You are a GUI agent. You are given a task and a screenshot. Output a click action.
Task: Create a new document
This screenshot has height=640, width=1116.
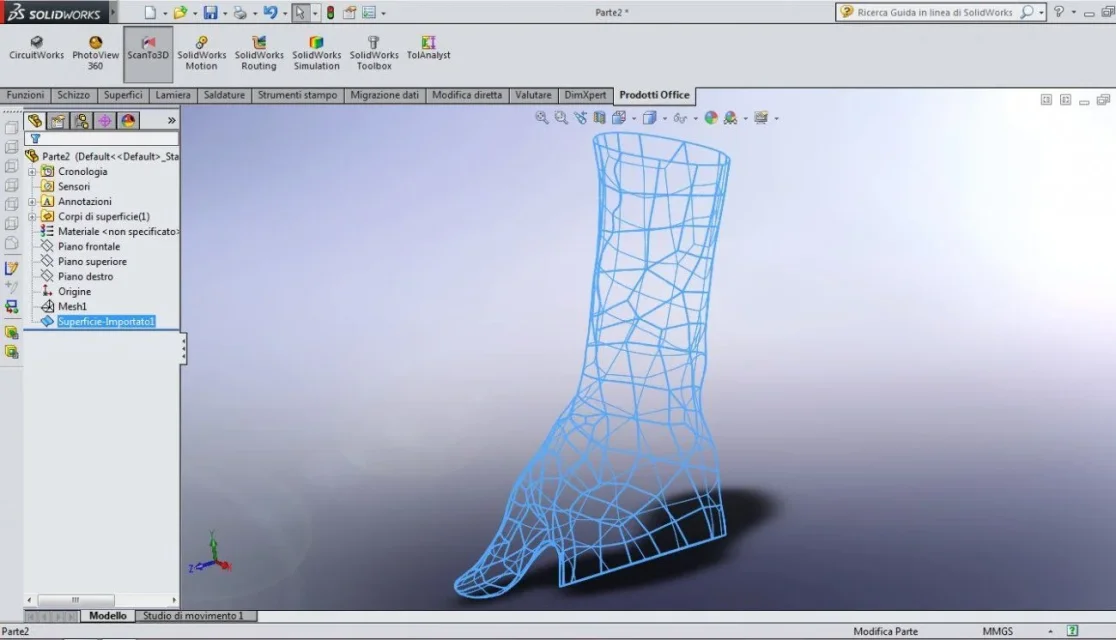[149, 12]
